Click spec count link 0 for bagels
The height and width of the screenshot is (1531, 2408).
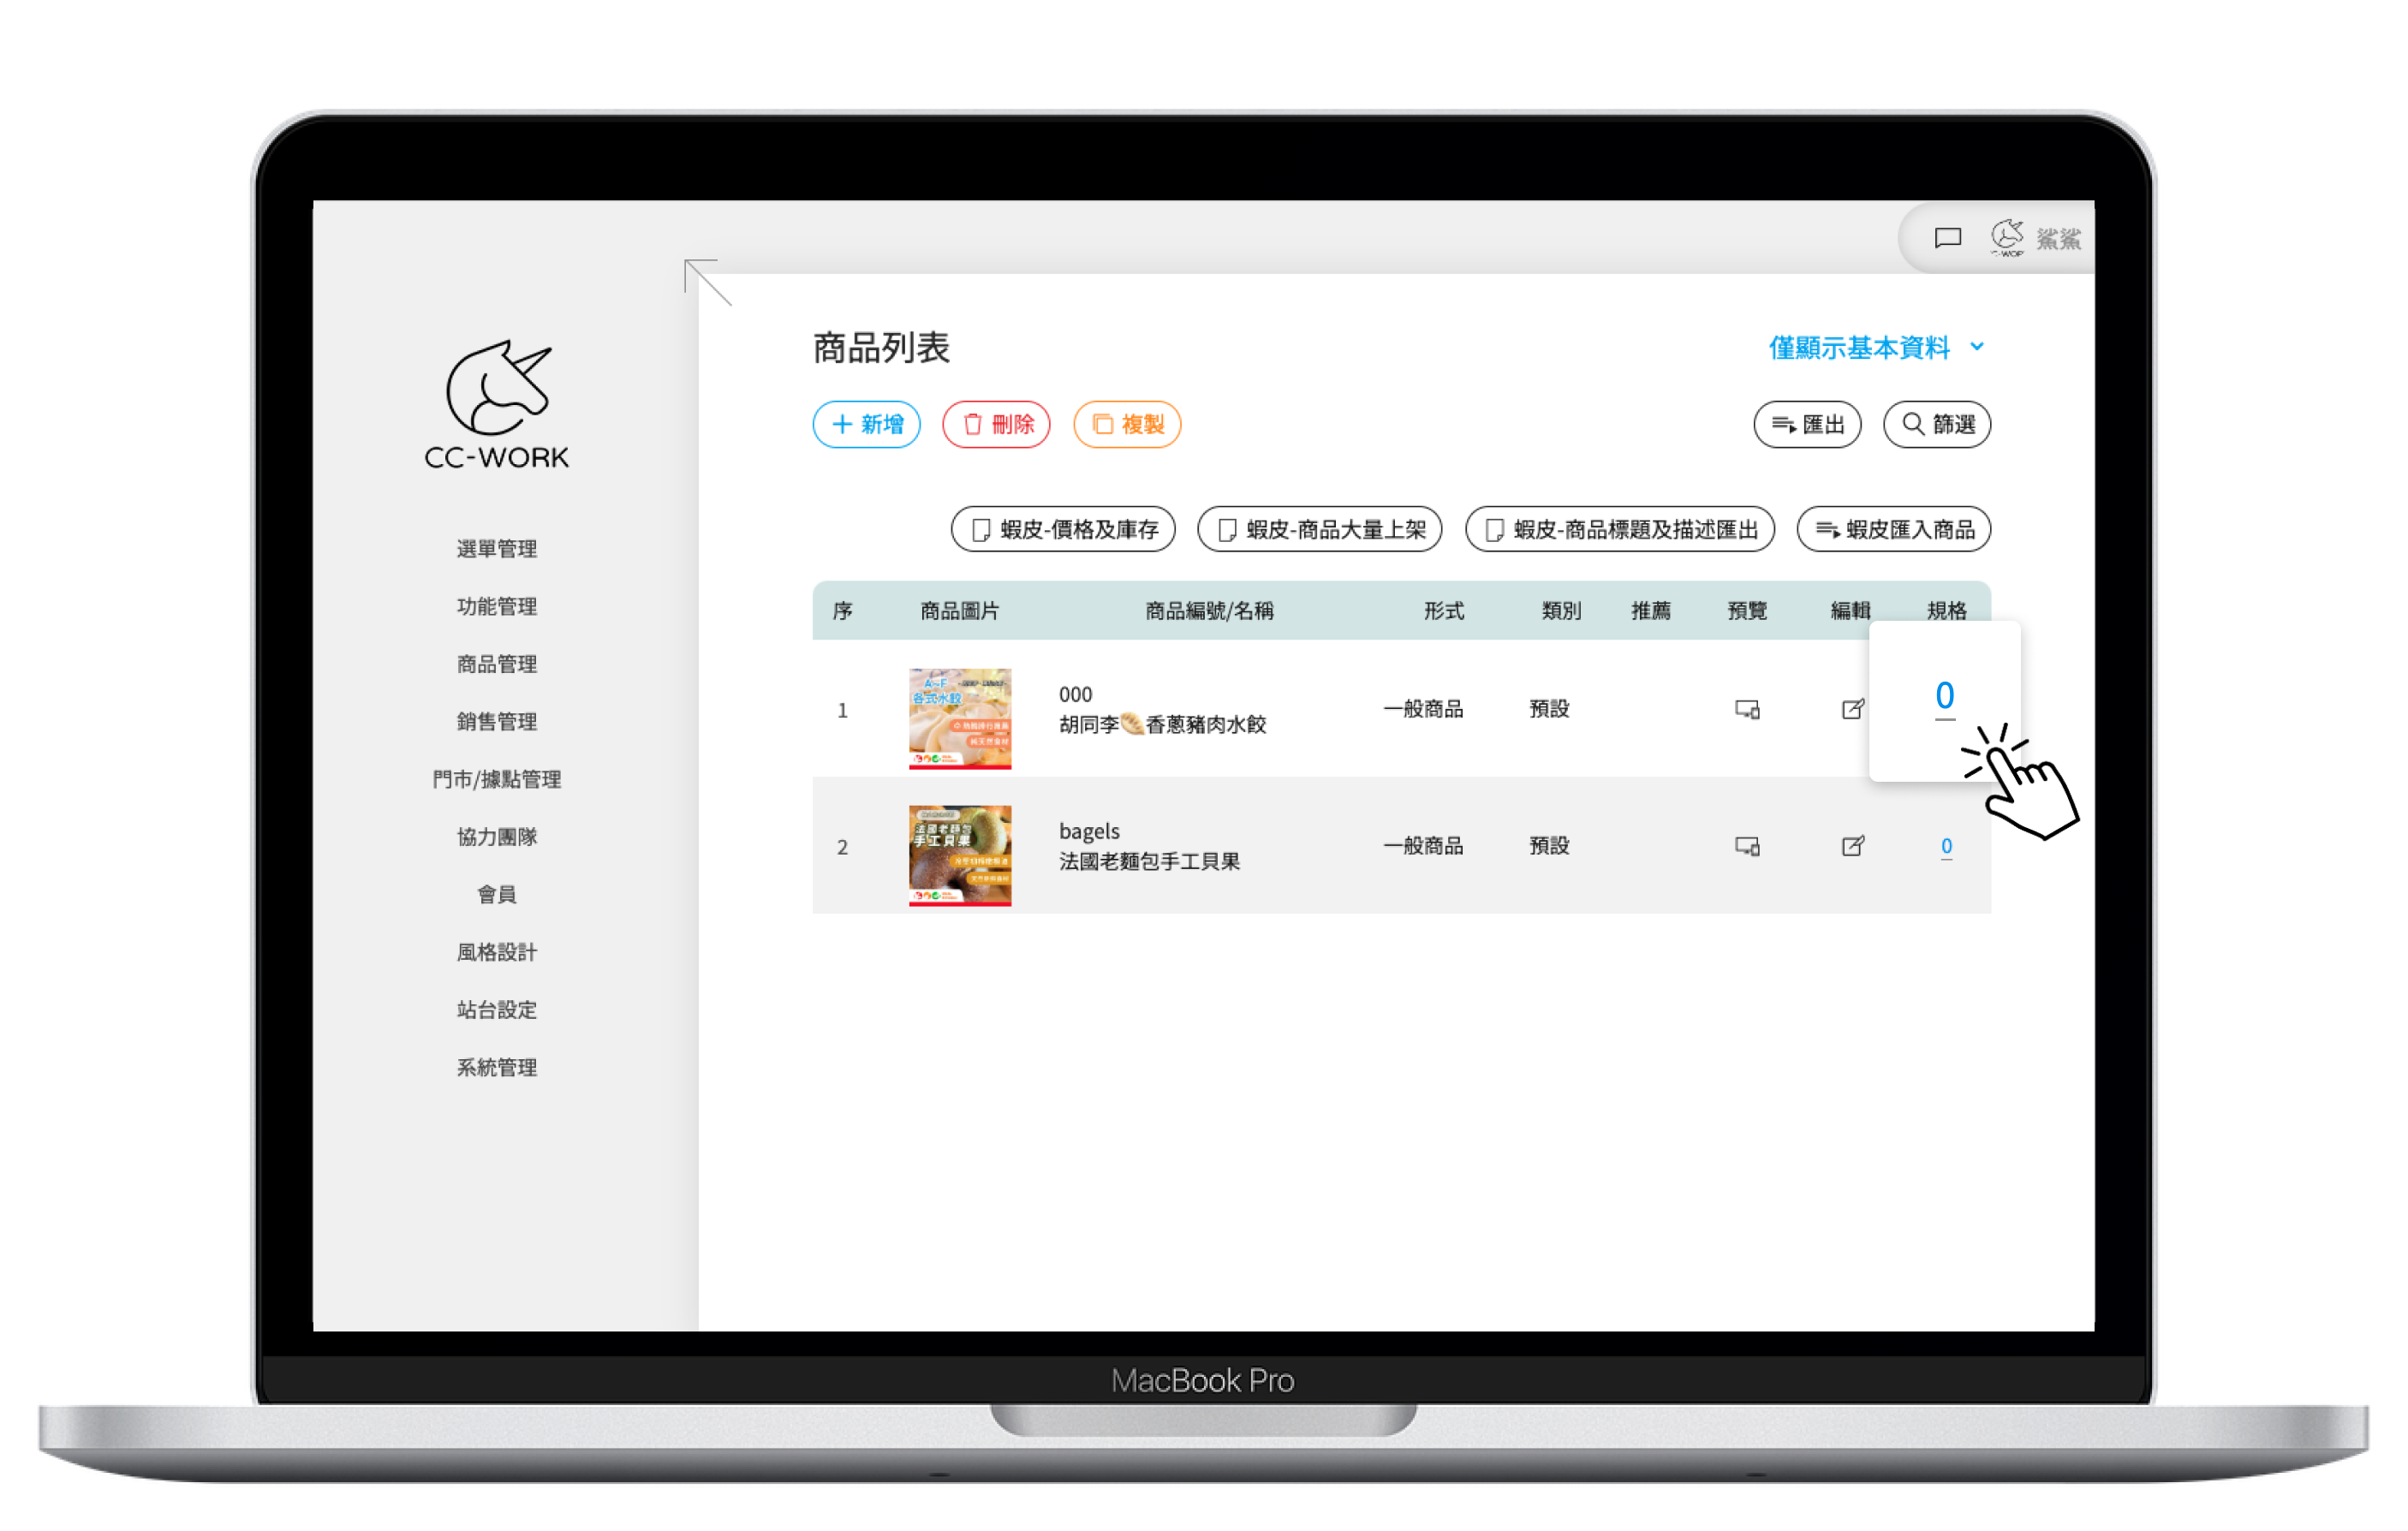1946,846
